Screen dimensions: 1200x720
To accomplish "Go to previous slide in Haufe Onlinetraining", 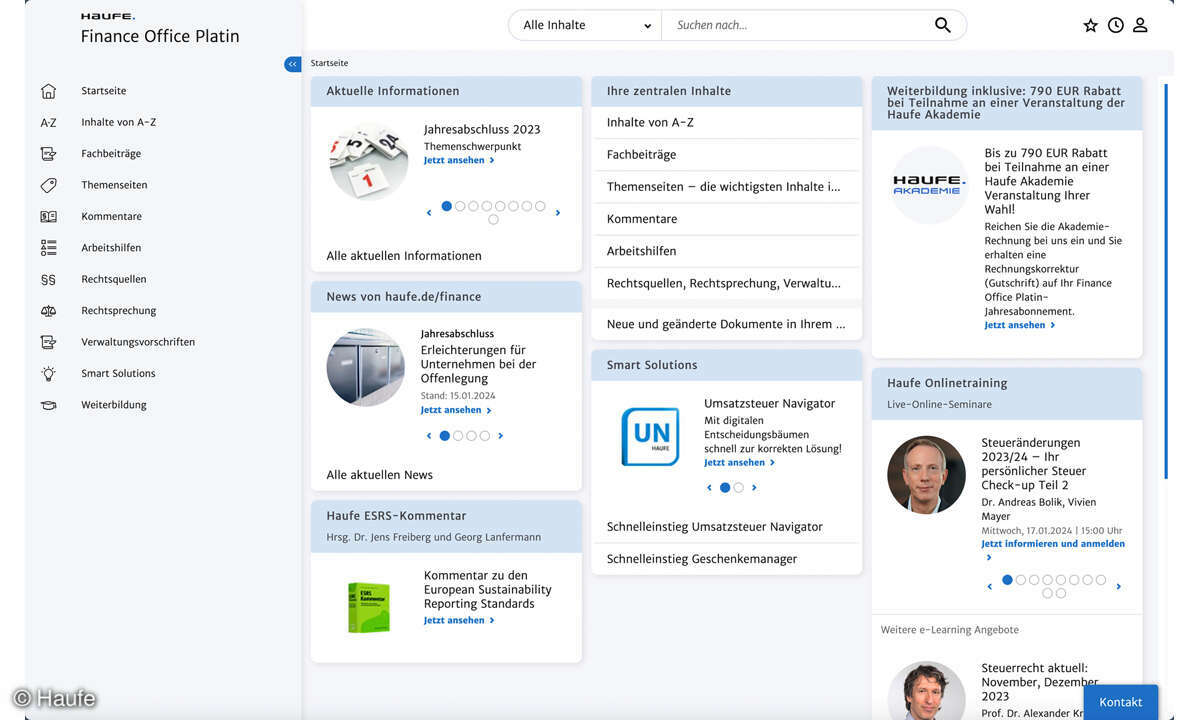I will coord(990,587).
